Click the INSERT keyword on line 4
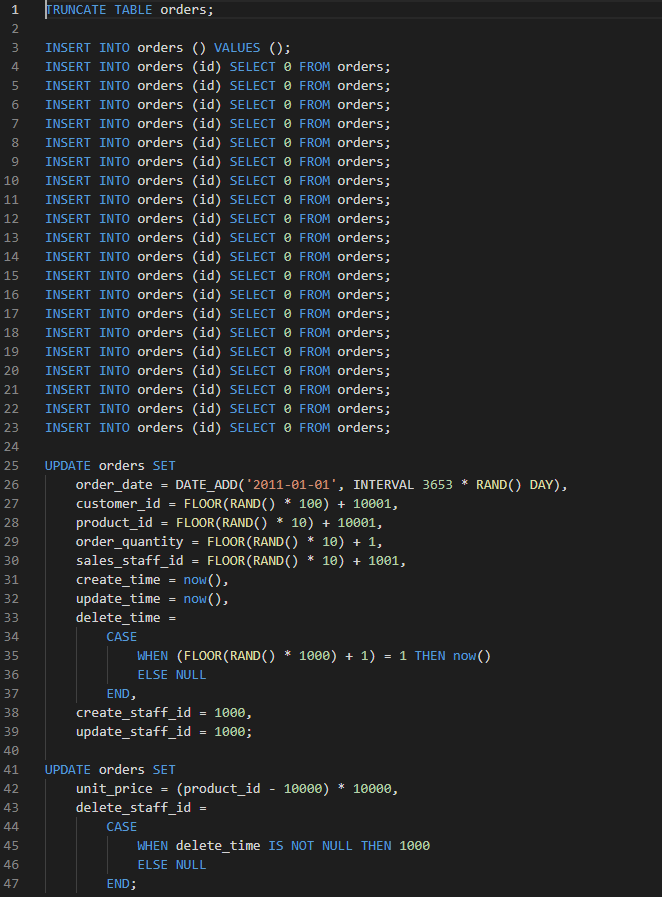 pyautogui.click(x=68, y=66)
